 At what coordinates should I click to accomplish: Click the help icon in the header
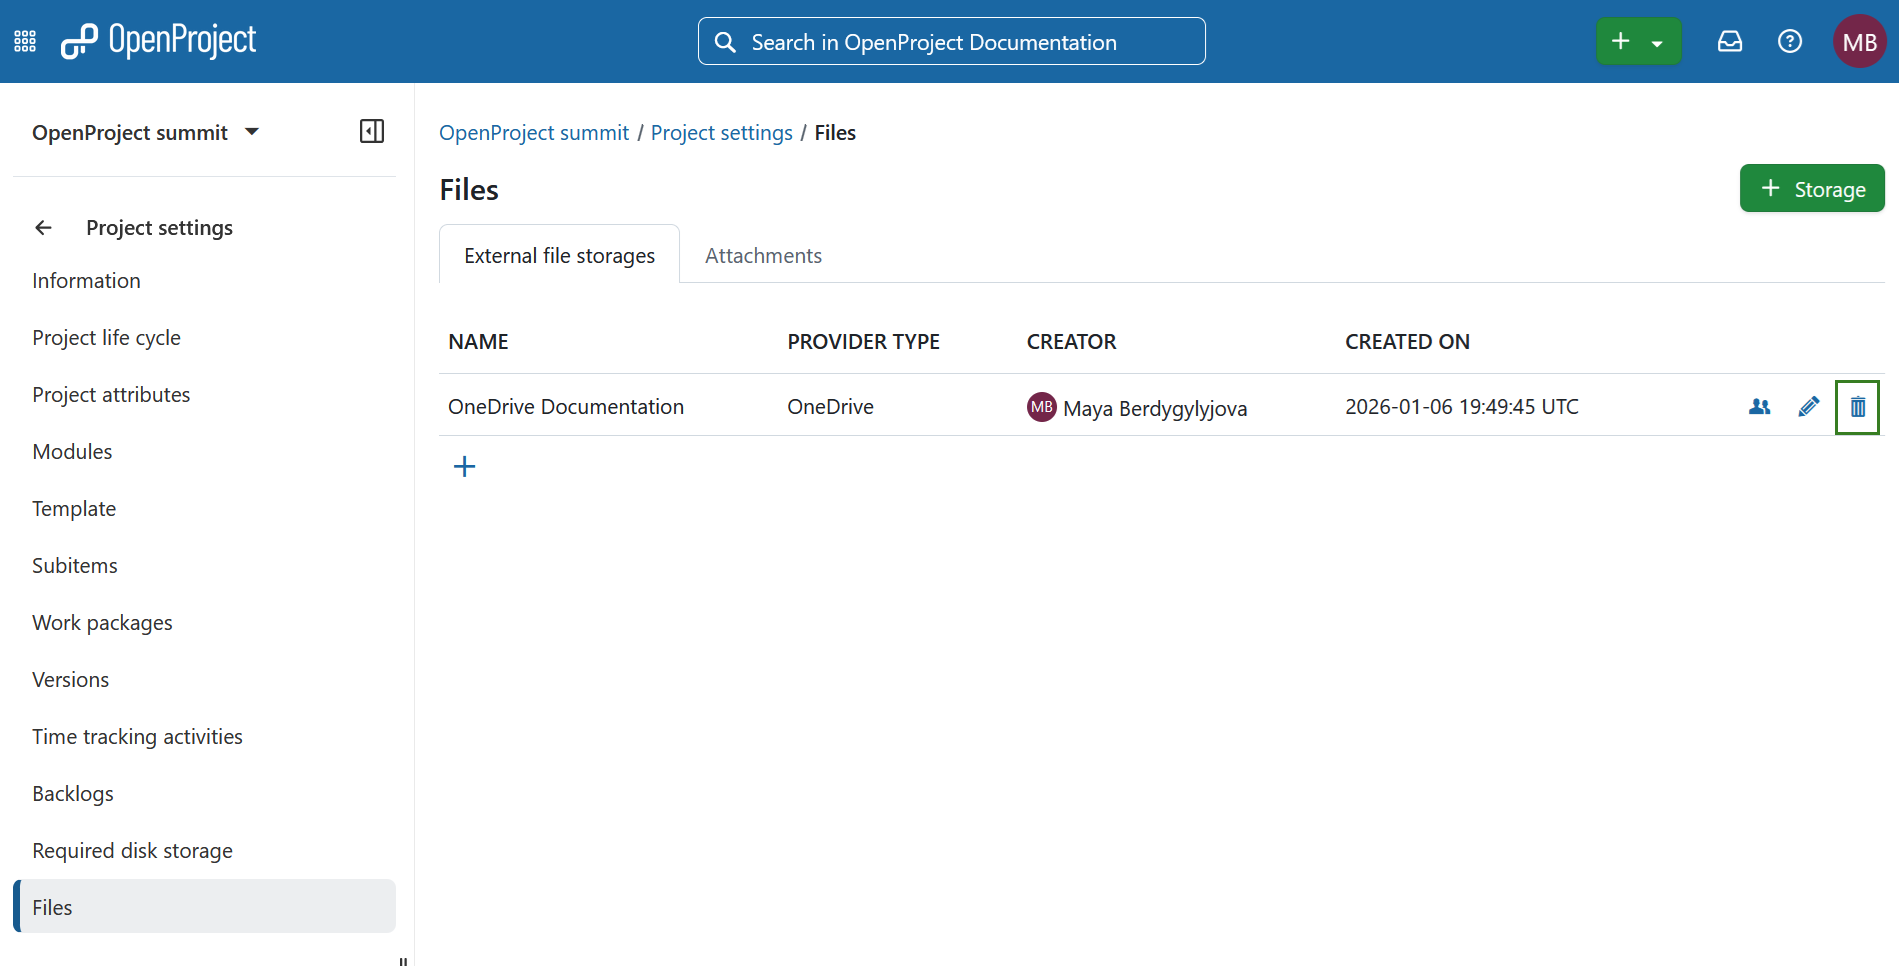[1789, 41]
